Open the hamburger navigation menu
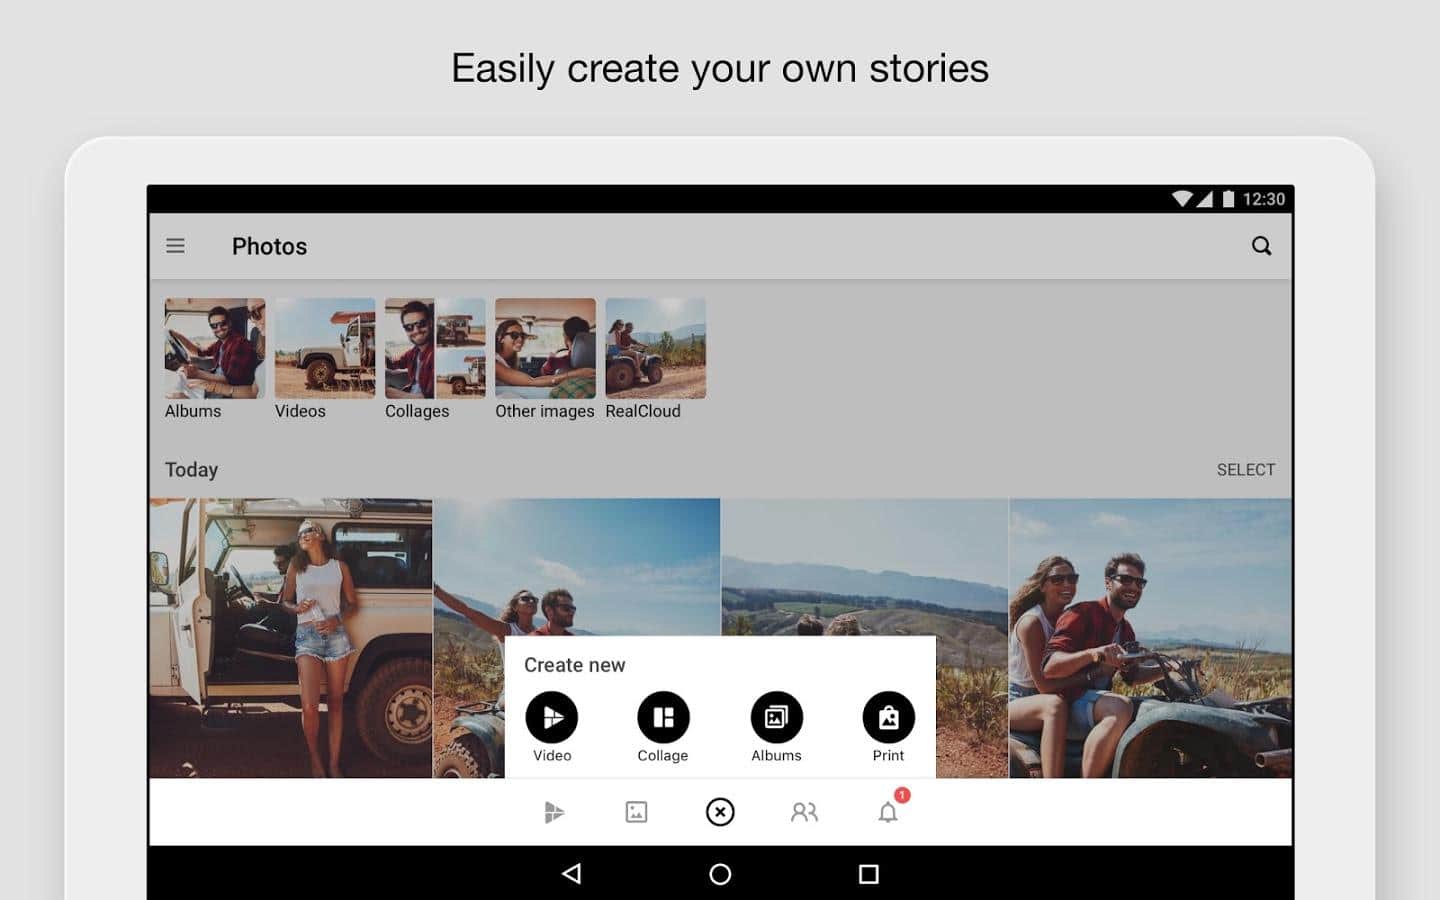Viewport: 1440px width, 900px height. [175, 246]
